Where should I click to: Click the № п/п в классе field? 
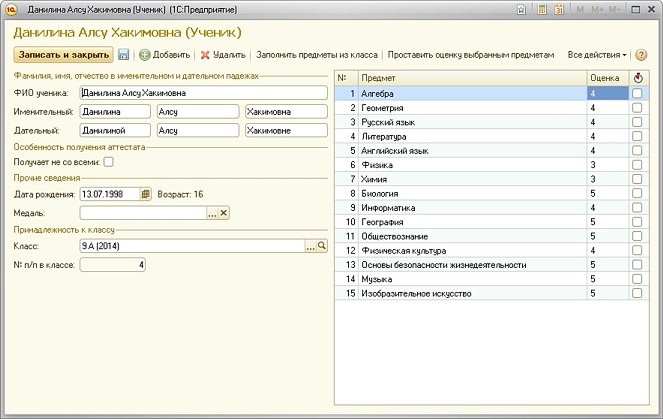point(112,265)
